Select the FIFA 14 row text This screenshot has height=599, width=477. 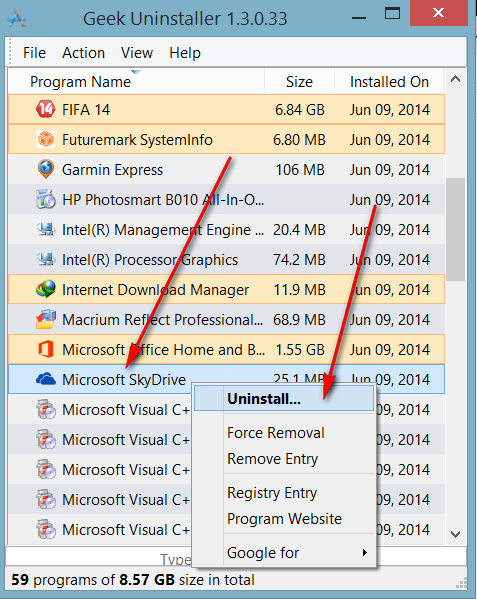pos(86,110)
